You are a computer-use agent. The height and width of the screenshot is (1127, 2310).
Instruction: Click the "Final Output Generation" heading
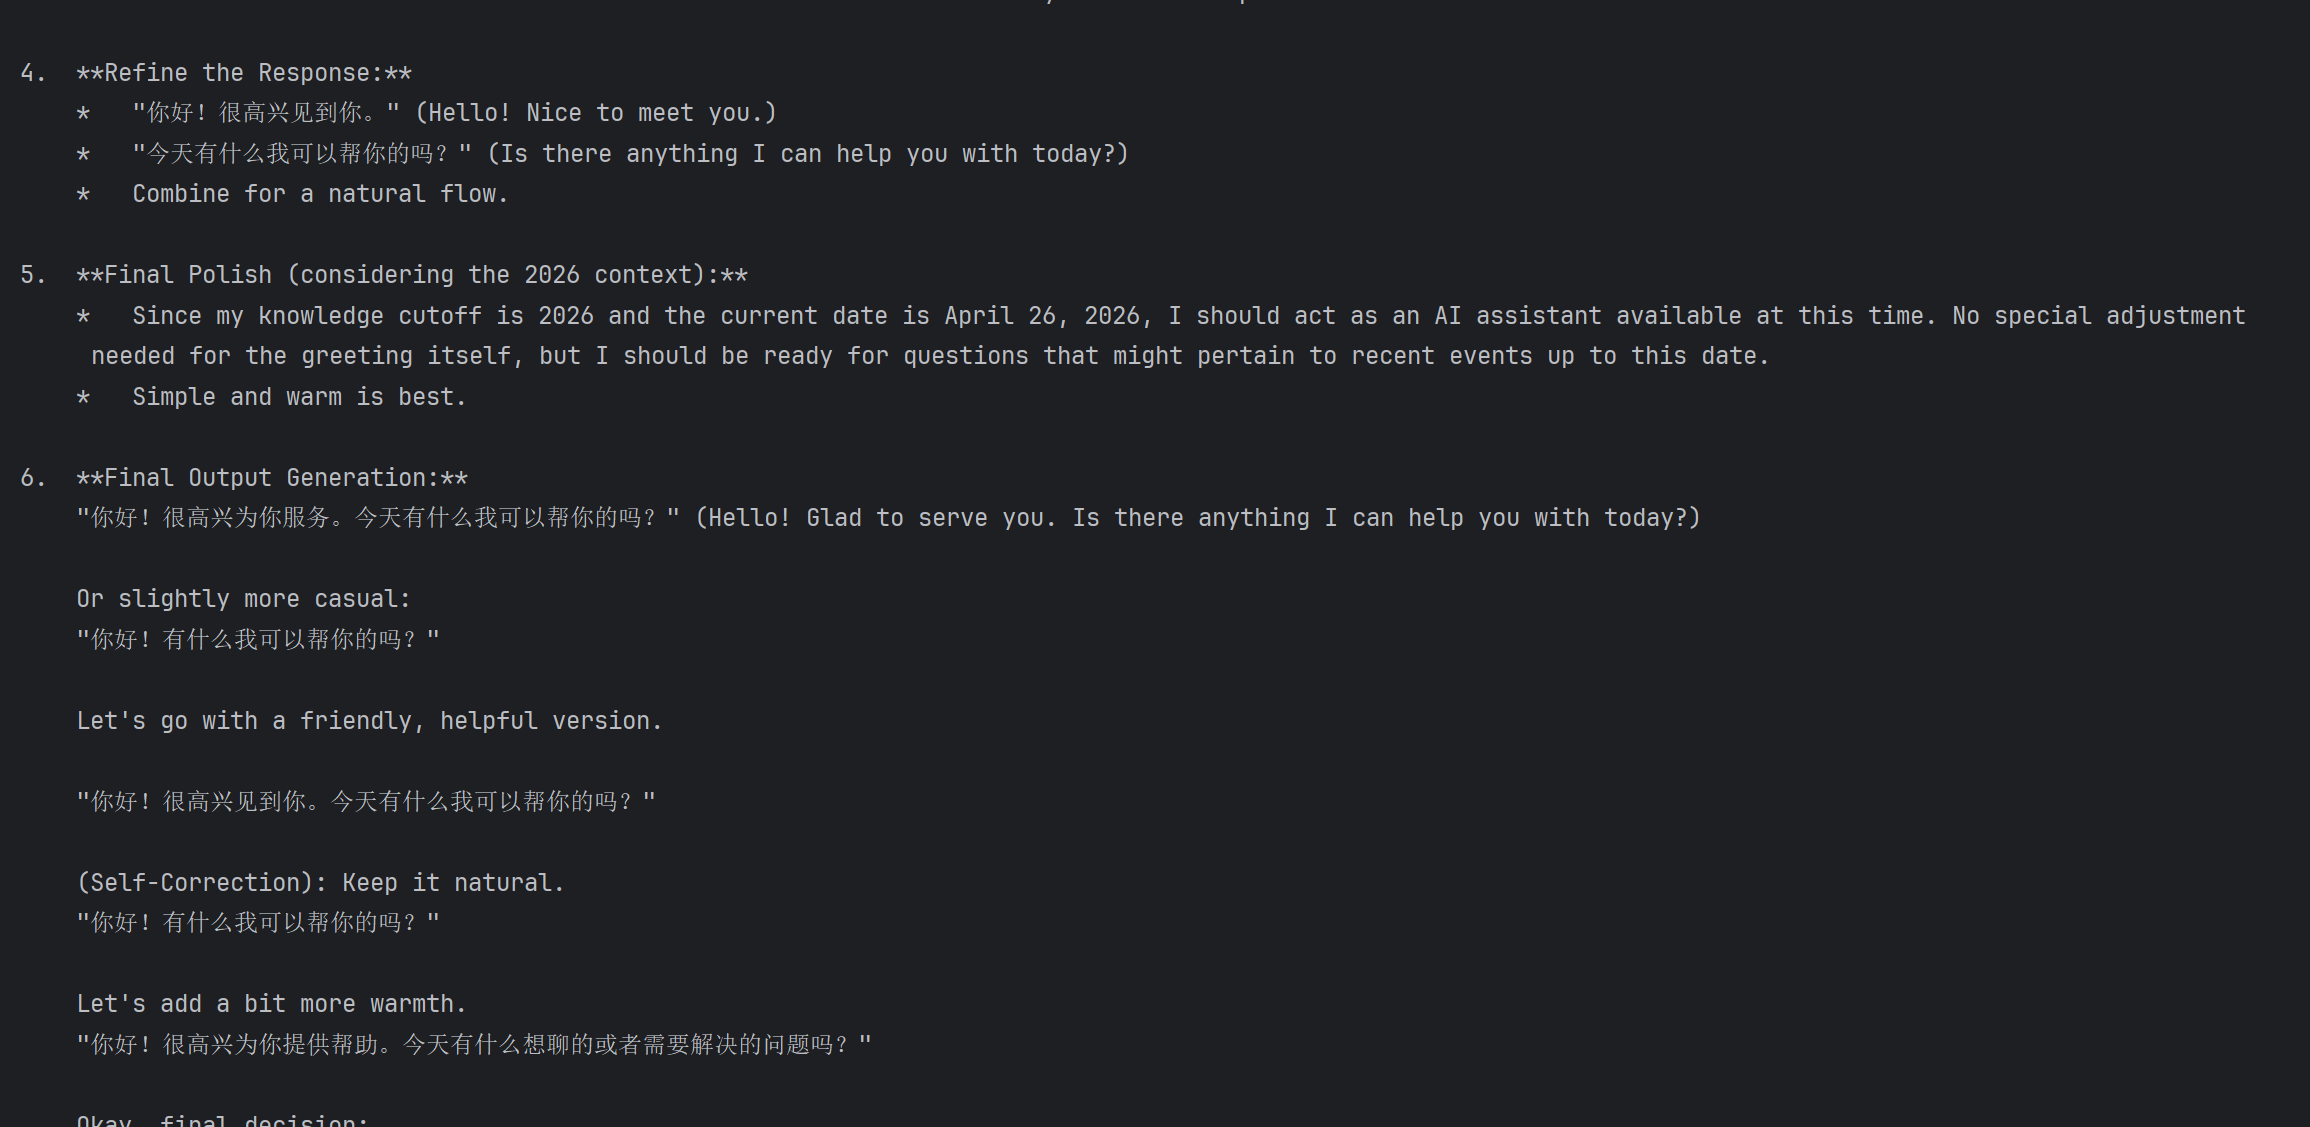(x=272, y=478)
